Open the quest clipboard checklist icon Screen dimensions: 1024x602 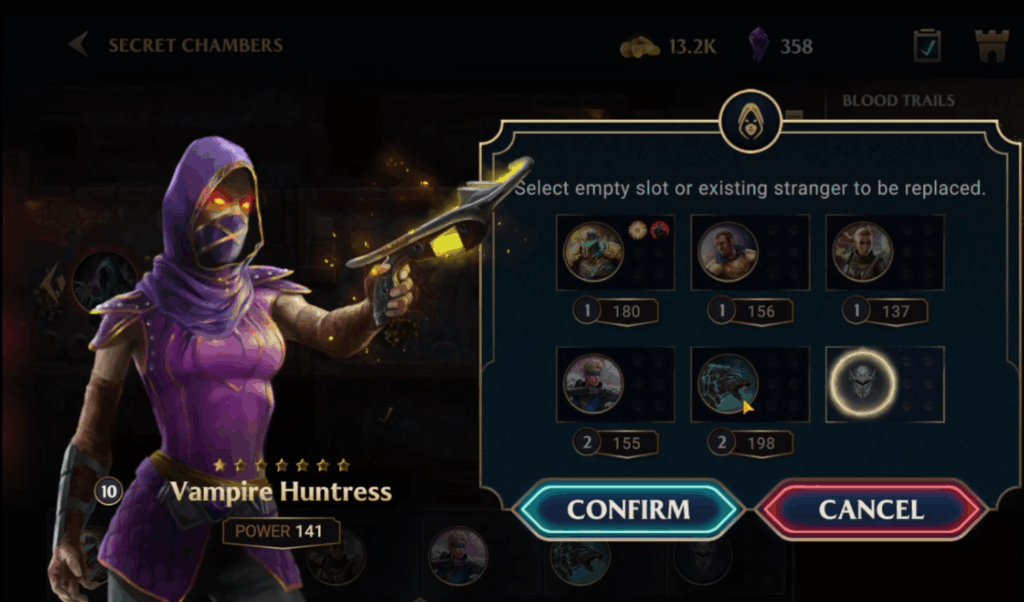pyautogui.click(x=927, y=46)
